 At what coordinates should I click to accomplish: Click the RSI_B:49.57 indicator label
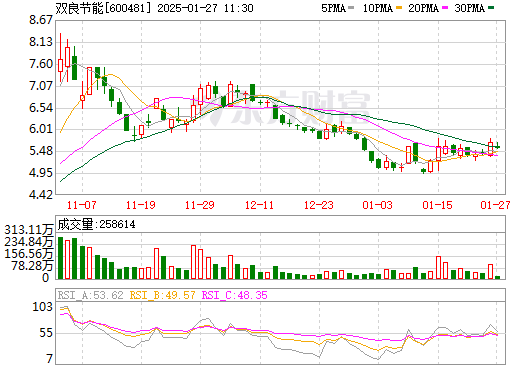point(162,295)
